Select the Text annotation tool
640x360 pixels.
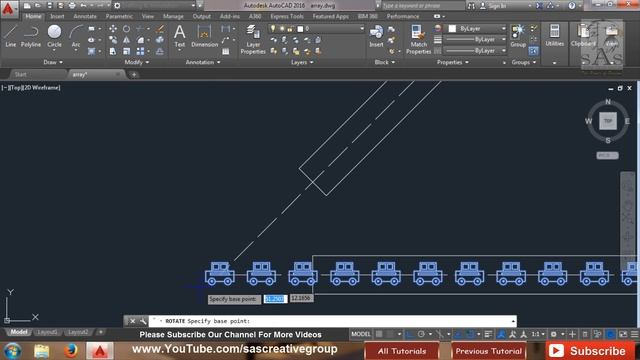180,36
